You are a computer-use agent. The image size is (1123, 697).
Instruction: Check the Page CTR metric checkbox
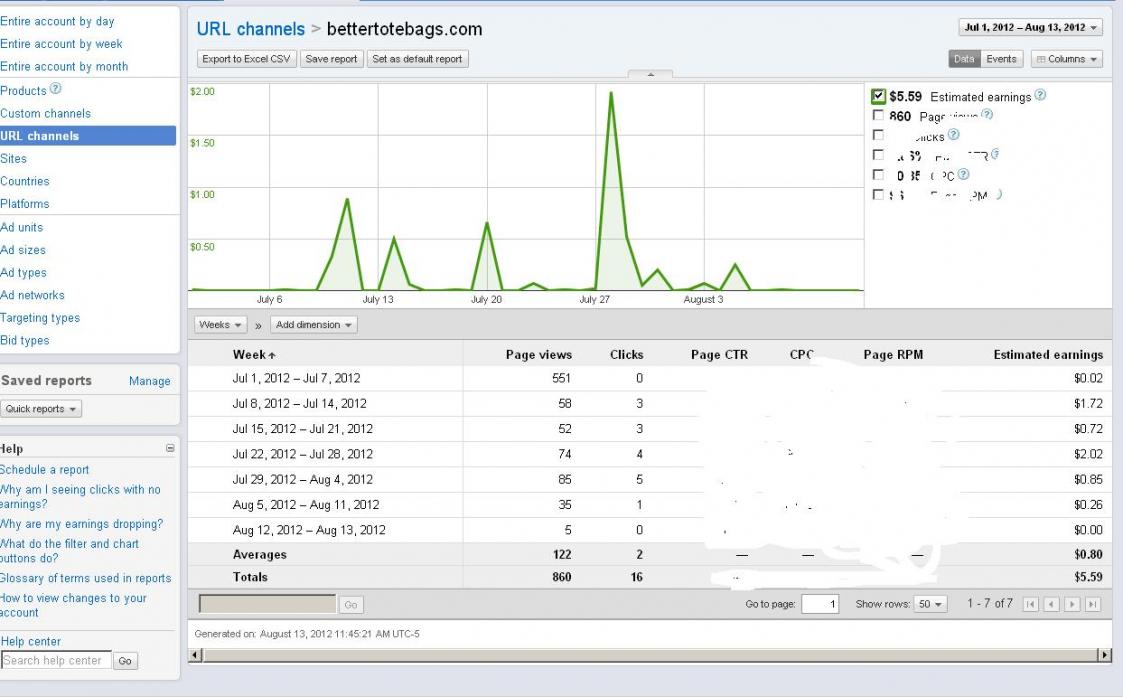(x=878, y=155)
